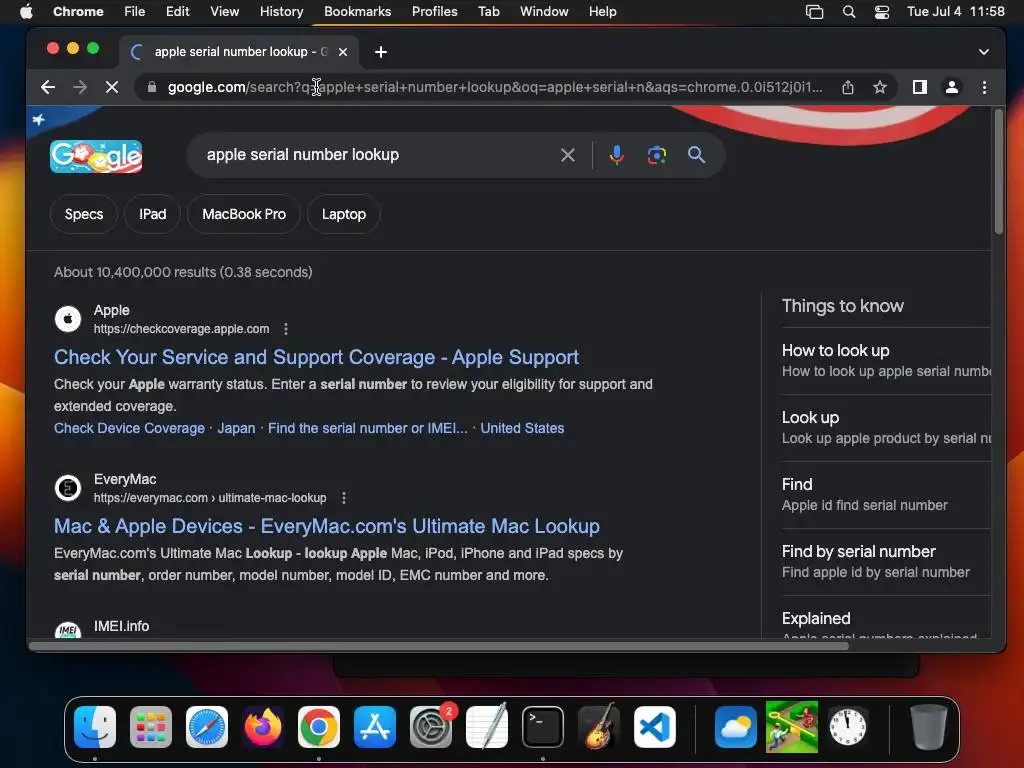The width and height of the screenshot is (1024, 768).
Task: Open the Apple menu
Action: tap(26, 11)
